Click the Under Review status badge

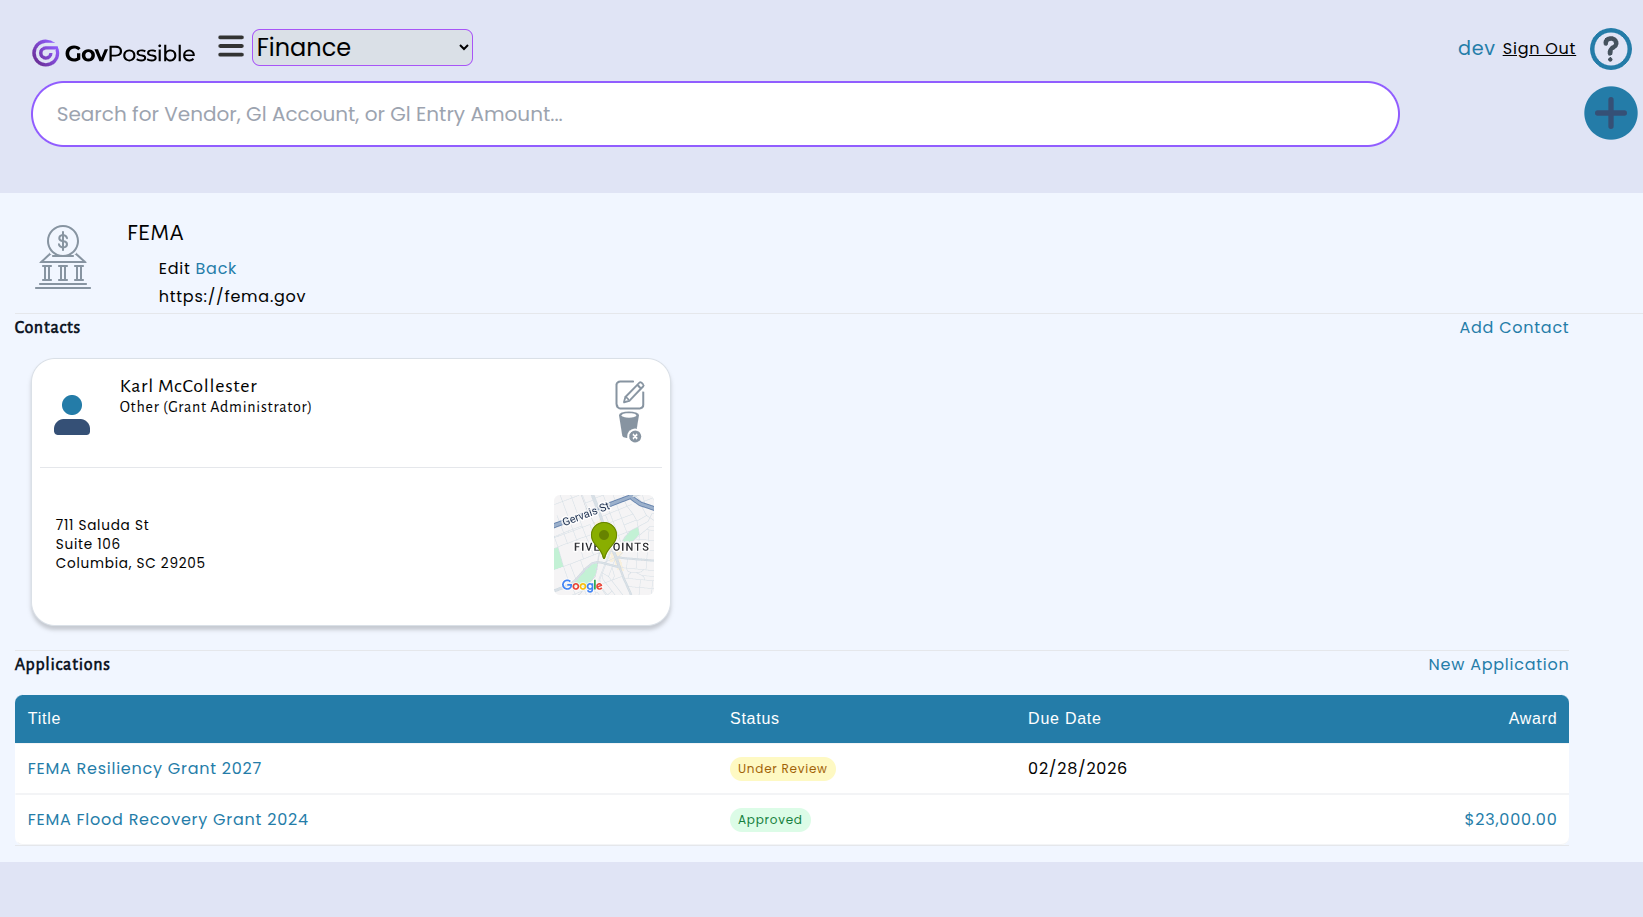pos(782,769)
